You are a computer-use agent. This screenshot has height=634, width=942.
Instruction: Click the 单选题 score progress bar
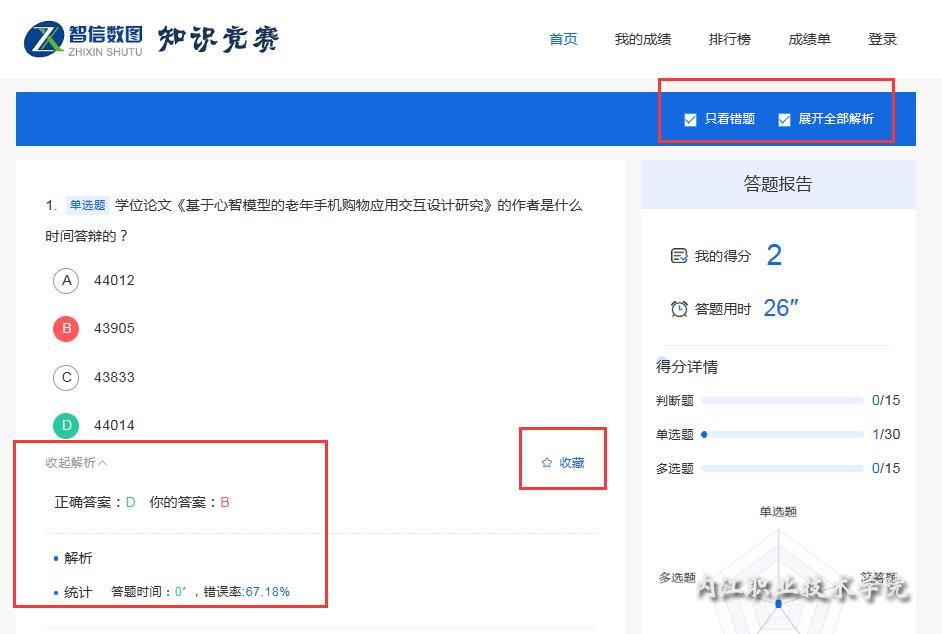click(x=782, y=434)
